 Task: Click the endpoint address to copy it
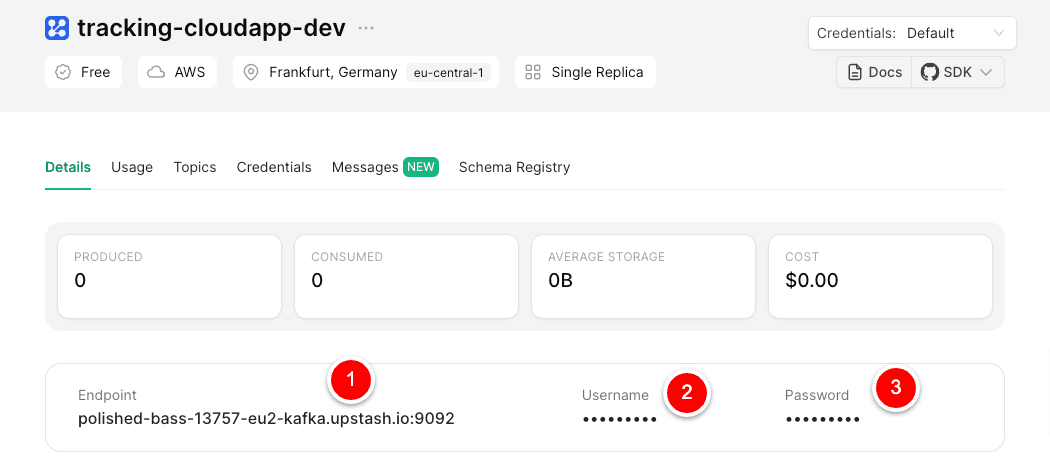[266, 419]
